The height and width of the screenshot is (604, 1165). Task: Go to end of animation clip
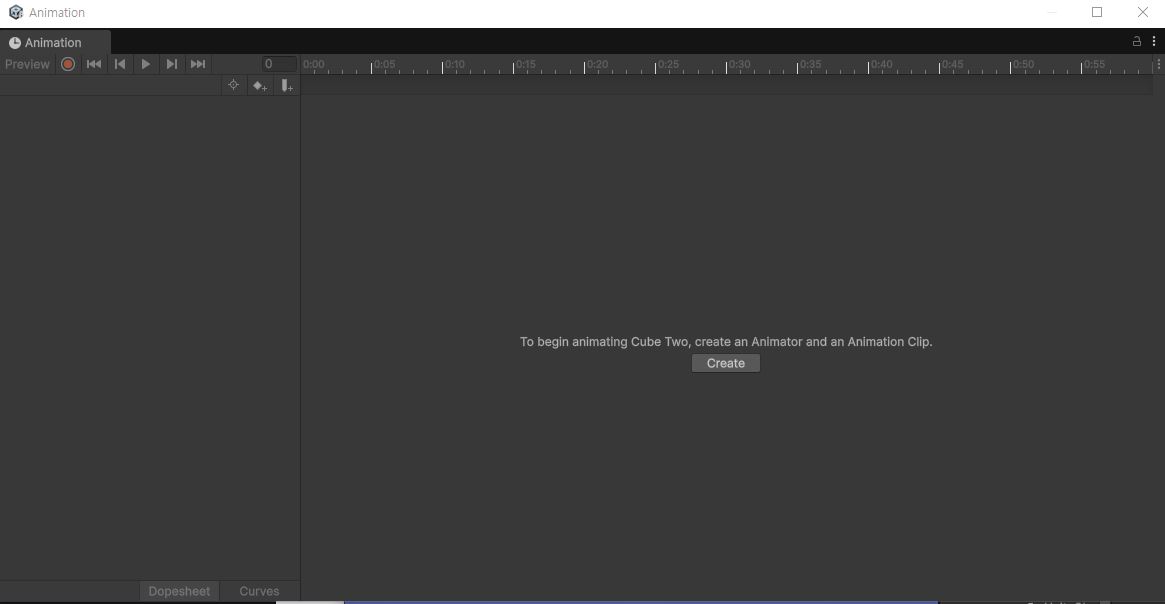198,64
